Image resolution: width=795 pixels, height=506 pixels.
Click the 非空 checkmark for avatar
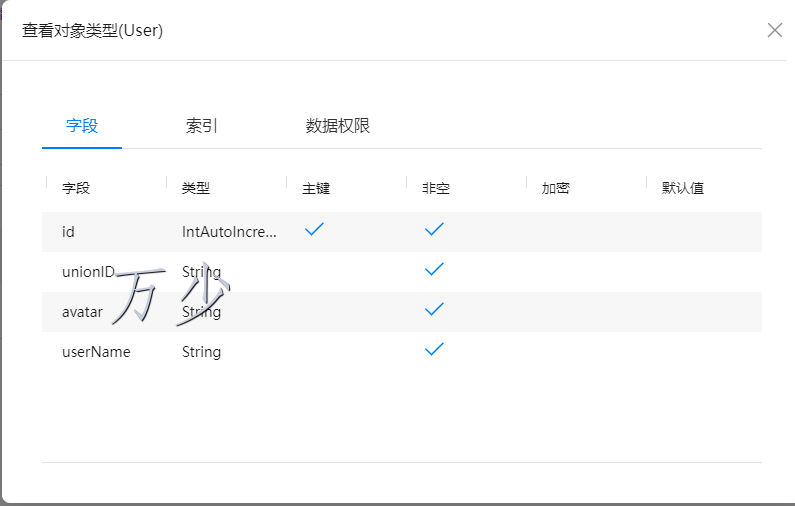click(435, 310)
